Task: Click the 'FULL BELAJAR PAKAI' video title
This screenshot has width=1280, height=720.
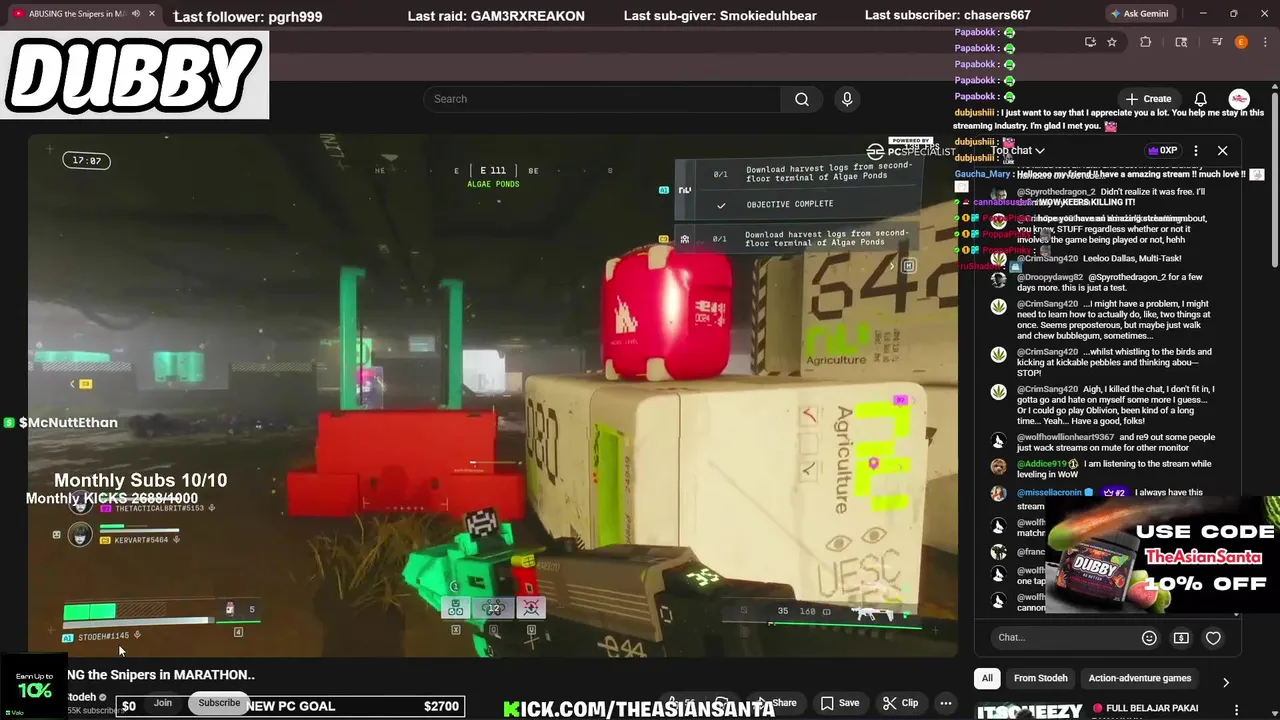Action: (1152, 708)
